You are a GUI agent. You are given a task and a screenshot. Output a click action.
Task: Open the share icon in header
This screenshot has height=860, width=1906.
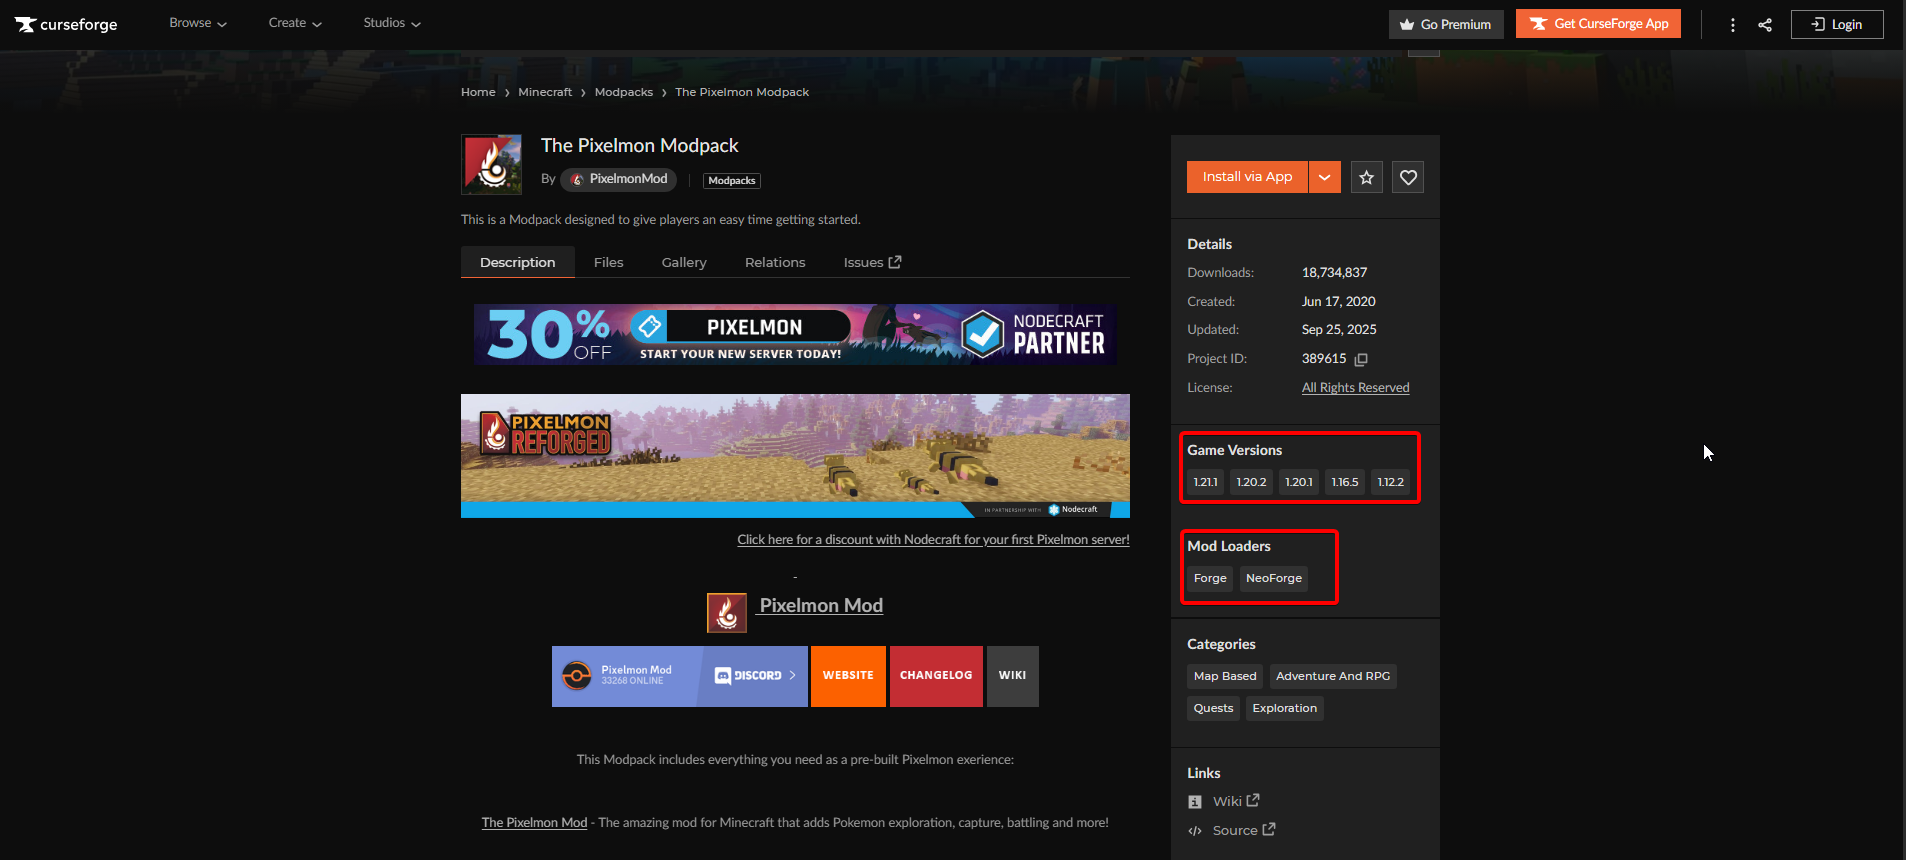point(1765,25)
